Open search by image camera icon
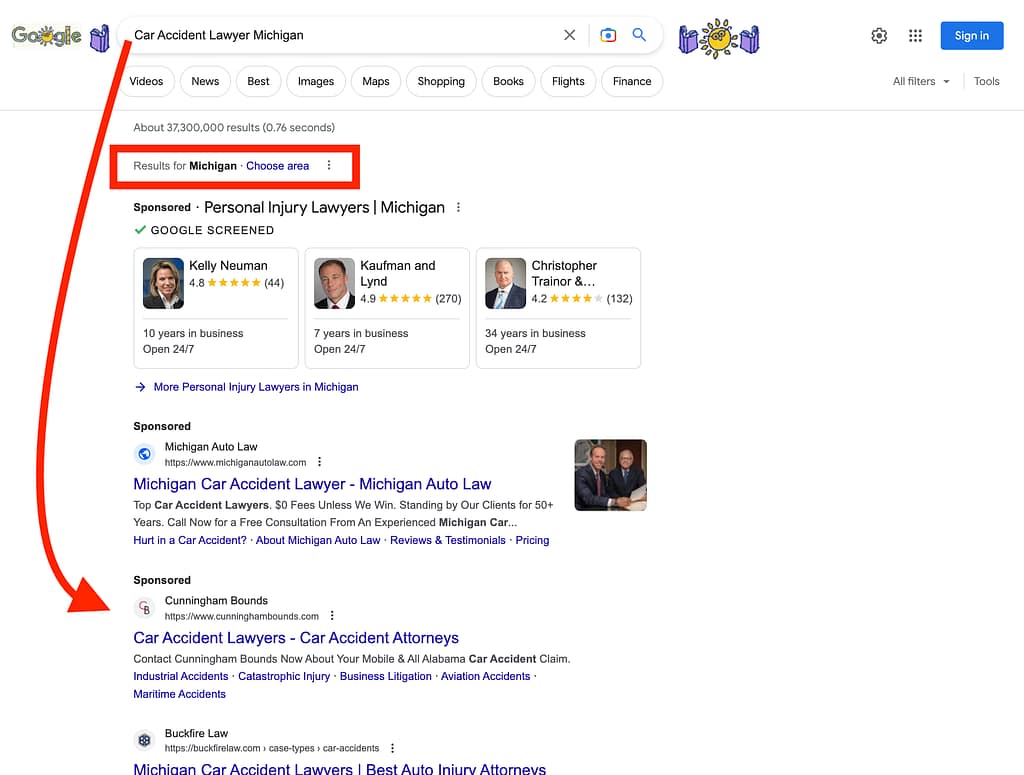Image resolution: width=1024 pixels, height=775 pixels. [608, 35]
